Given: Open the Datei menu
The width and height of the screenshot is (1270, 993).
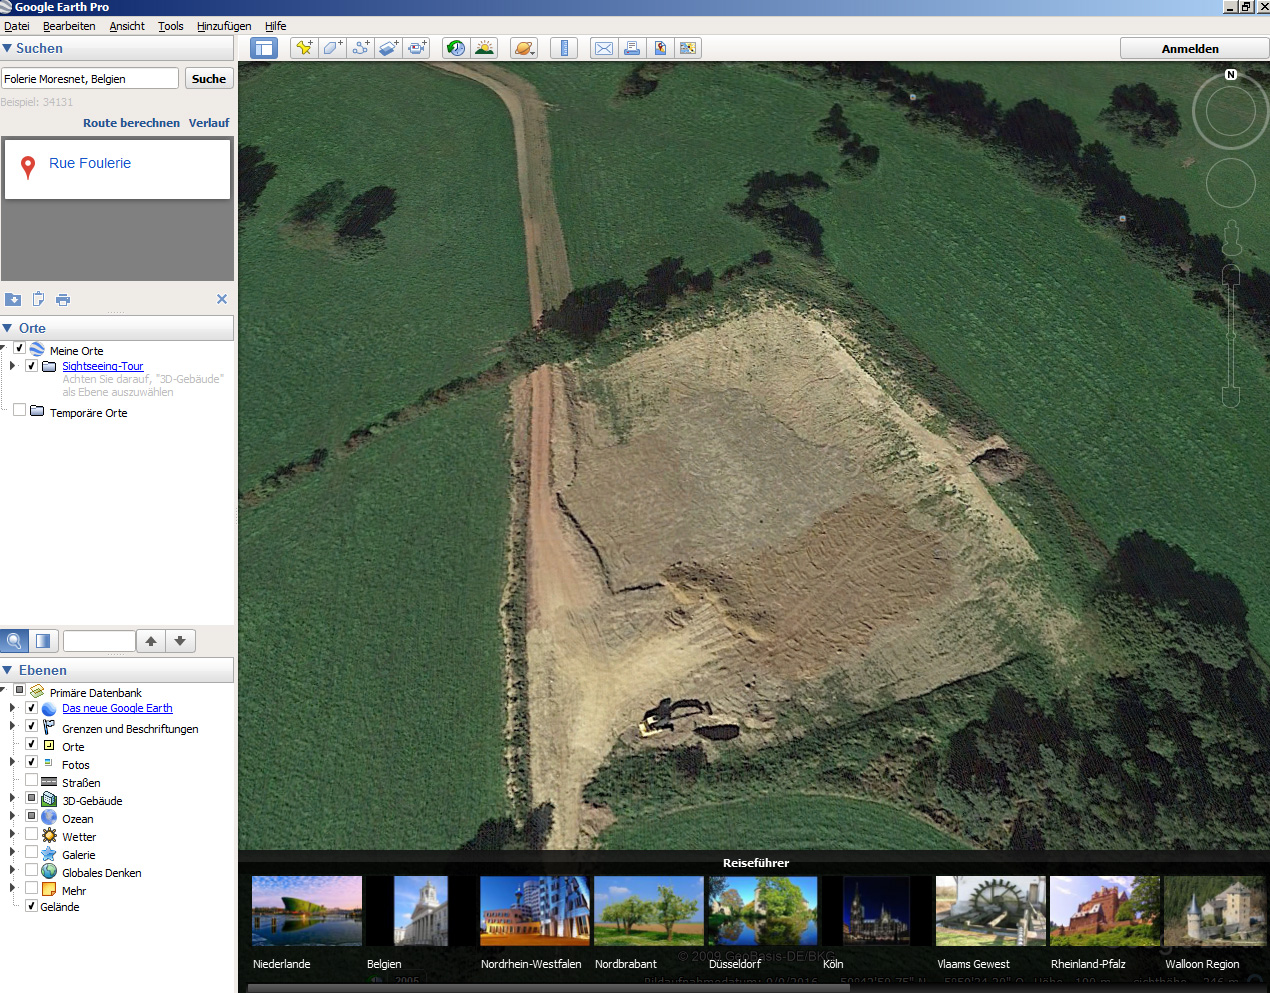Looking at the screenshot, I should pyautogui.click(x=17, y=26).
